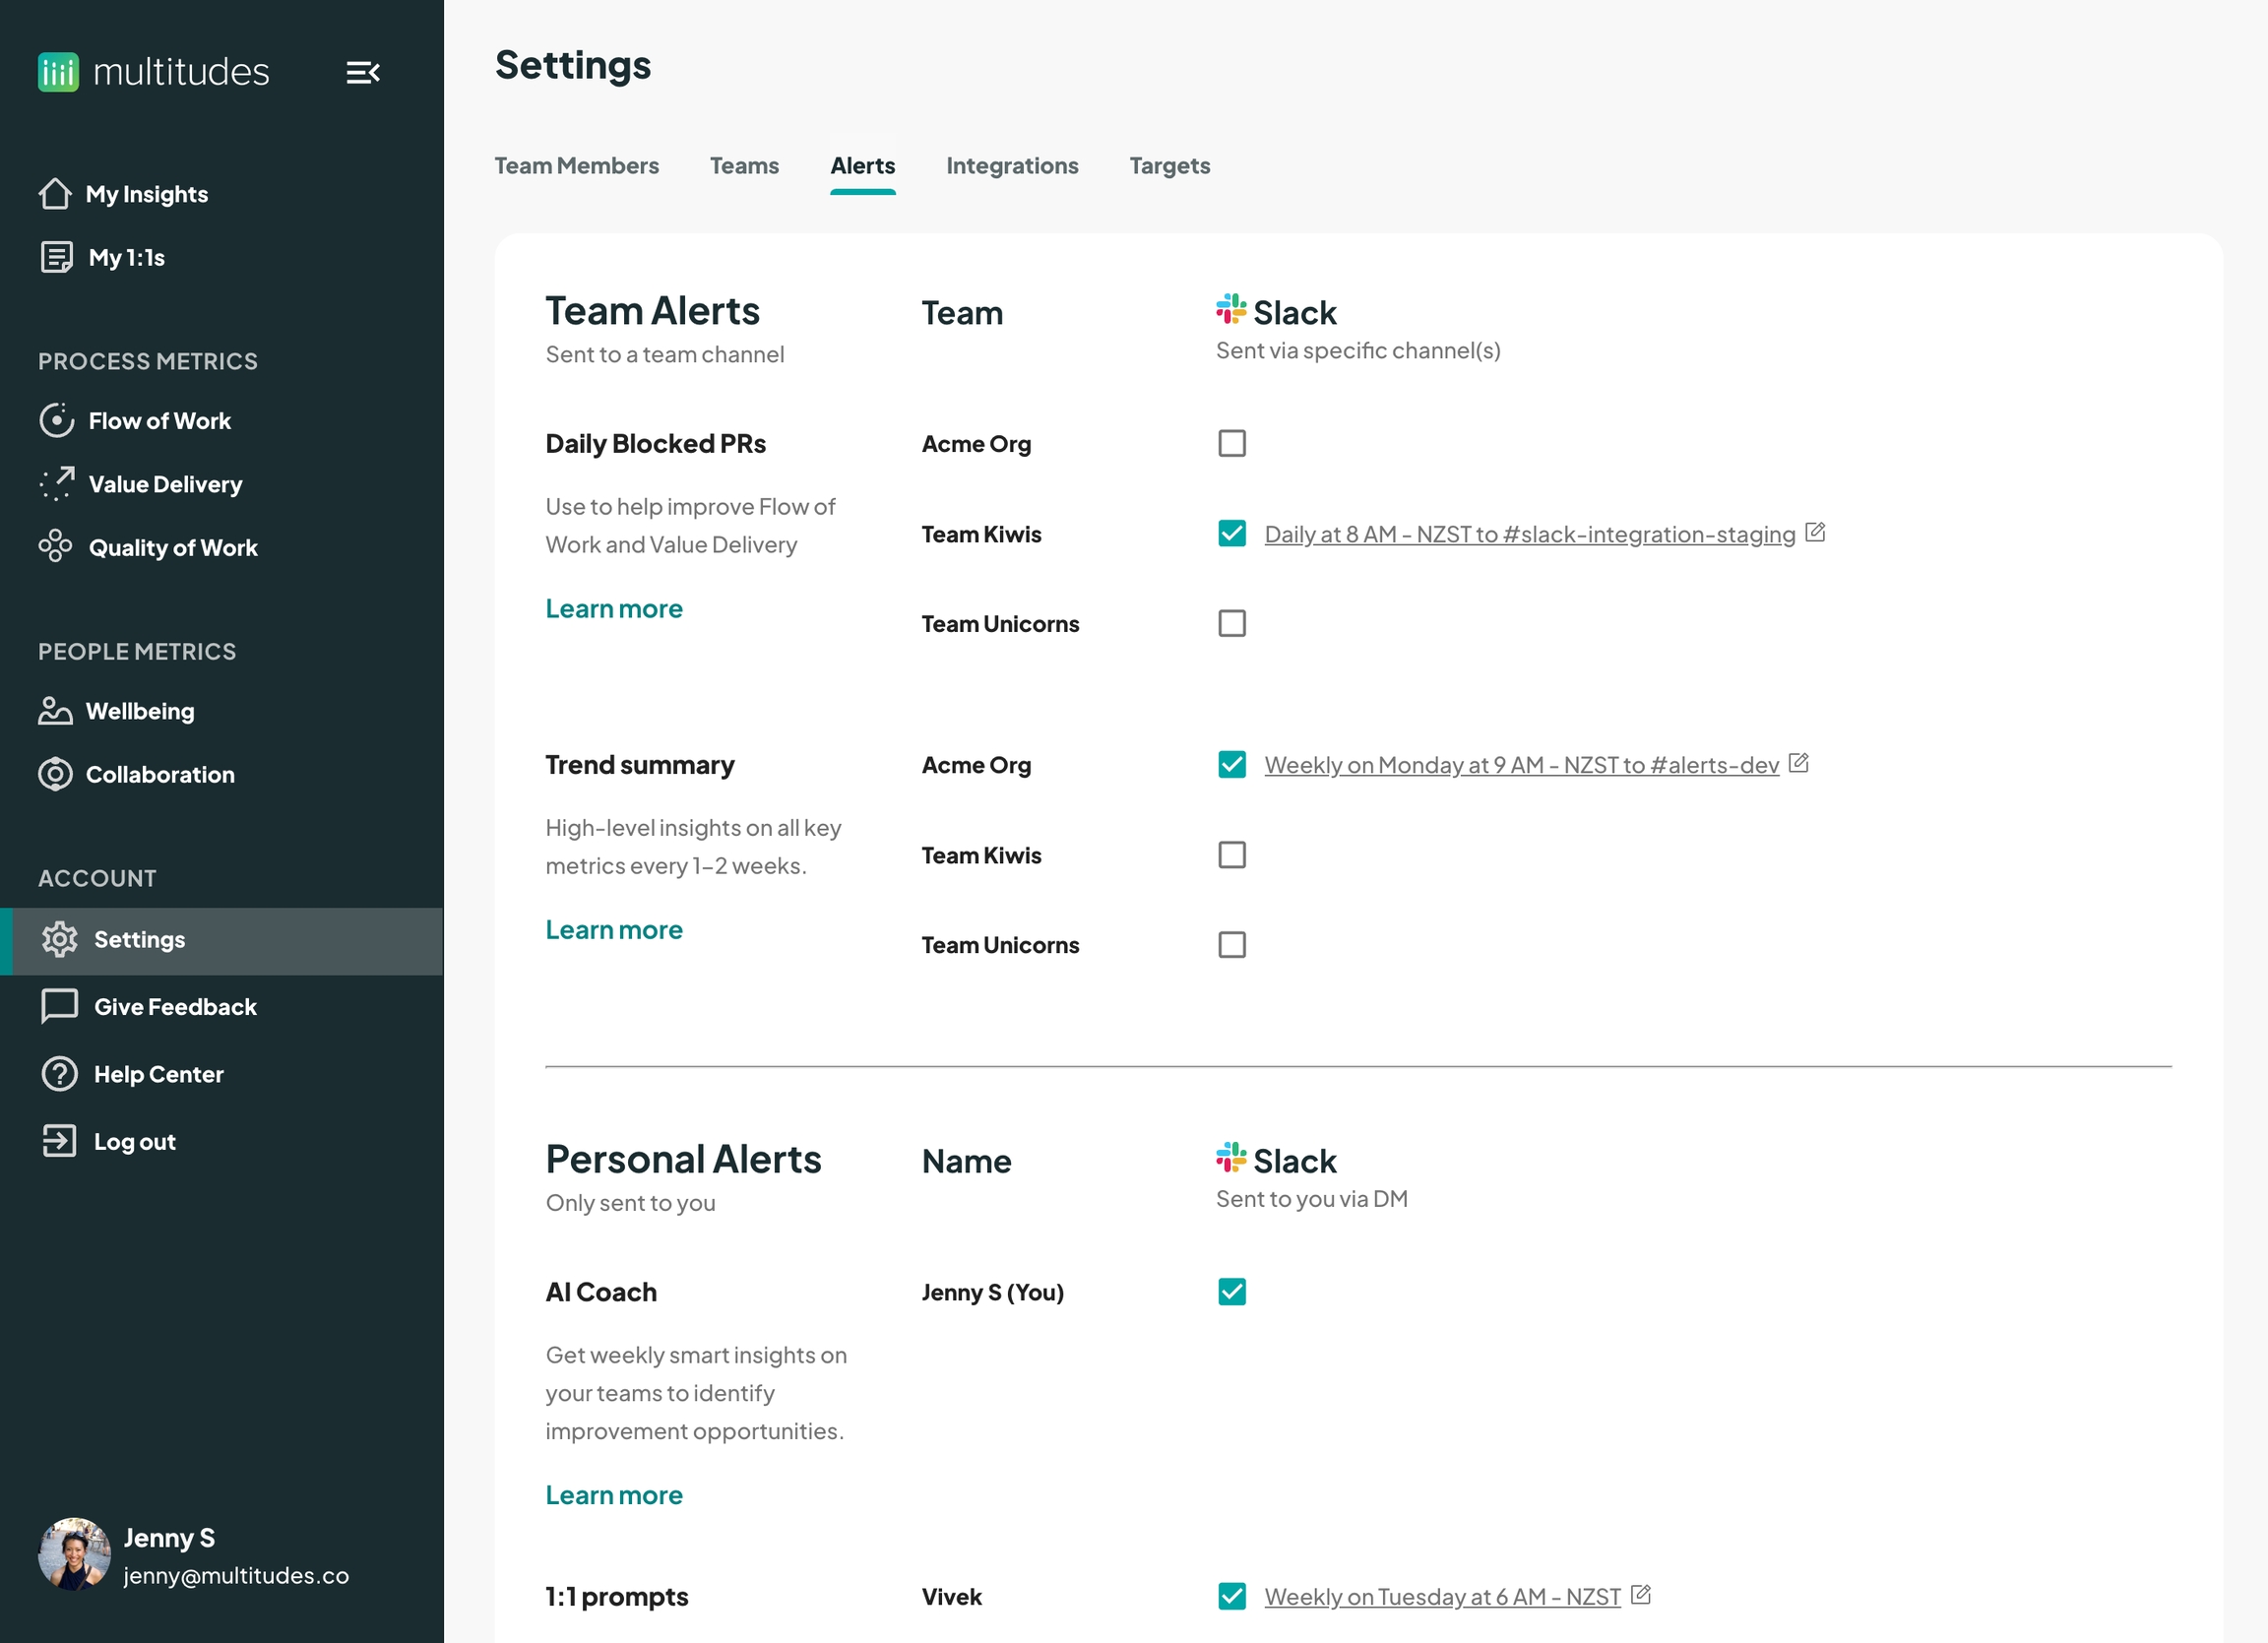Screen dimensions: 2268x1643
Task: Click Jenny S profile avatar
Action: click(74, 1555)
